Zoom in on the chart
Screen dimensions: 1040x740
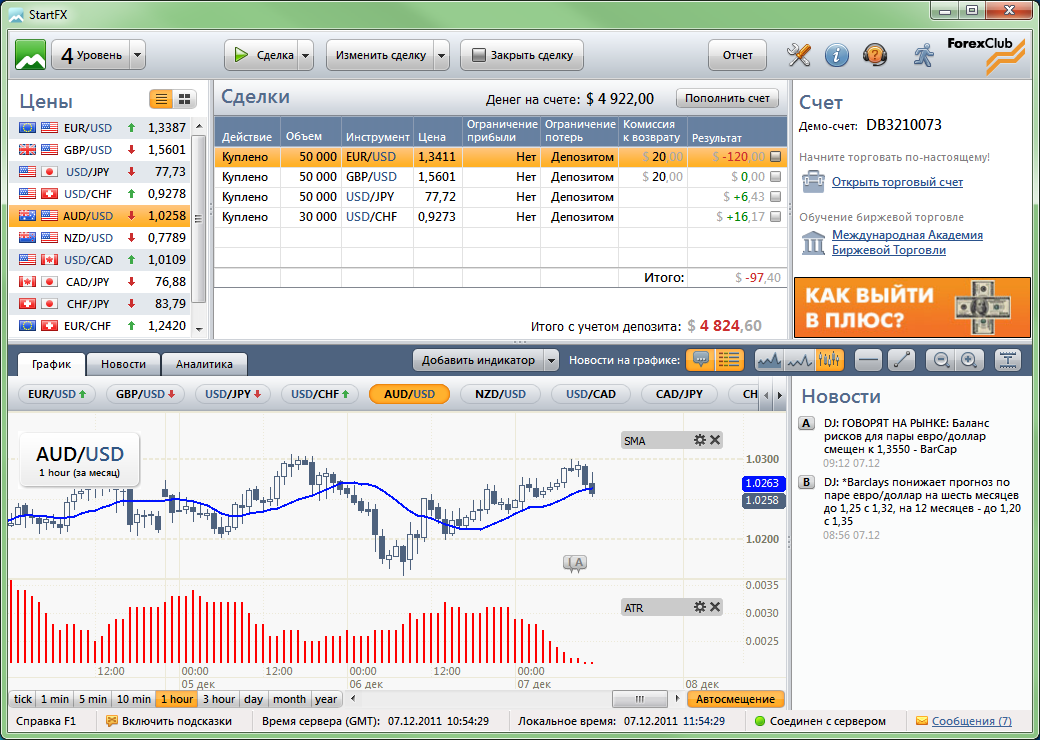coord(968,360)
